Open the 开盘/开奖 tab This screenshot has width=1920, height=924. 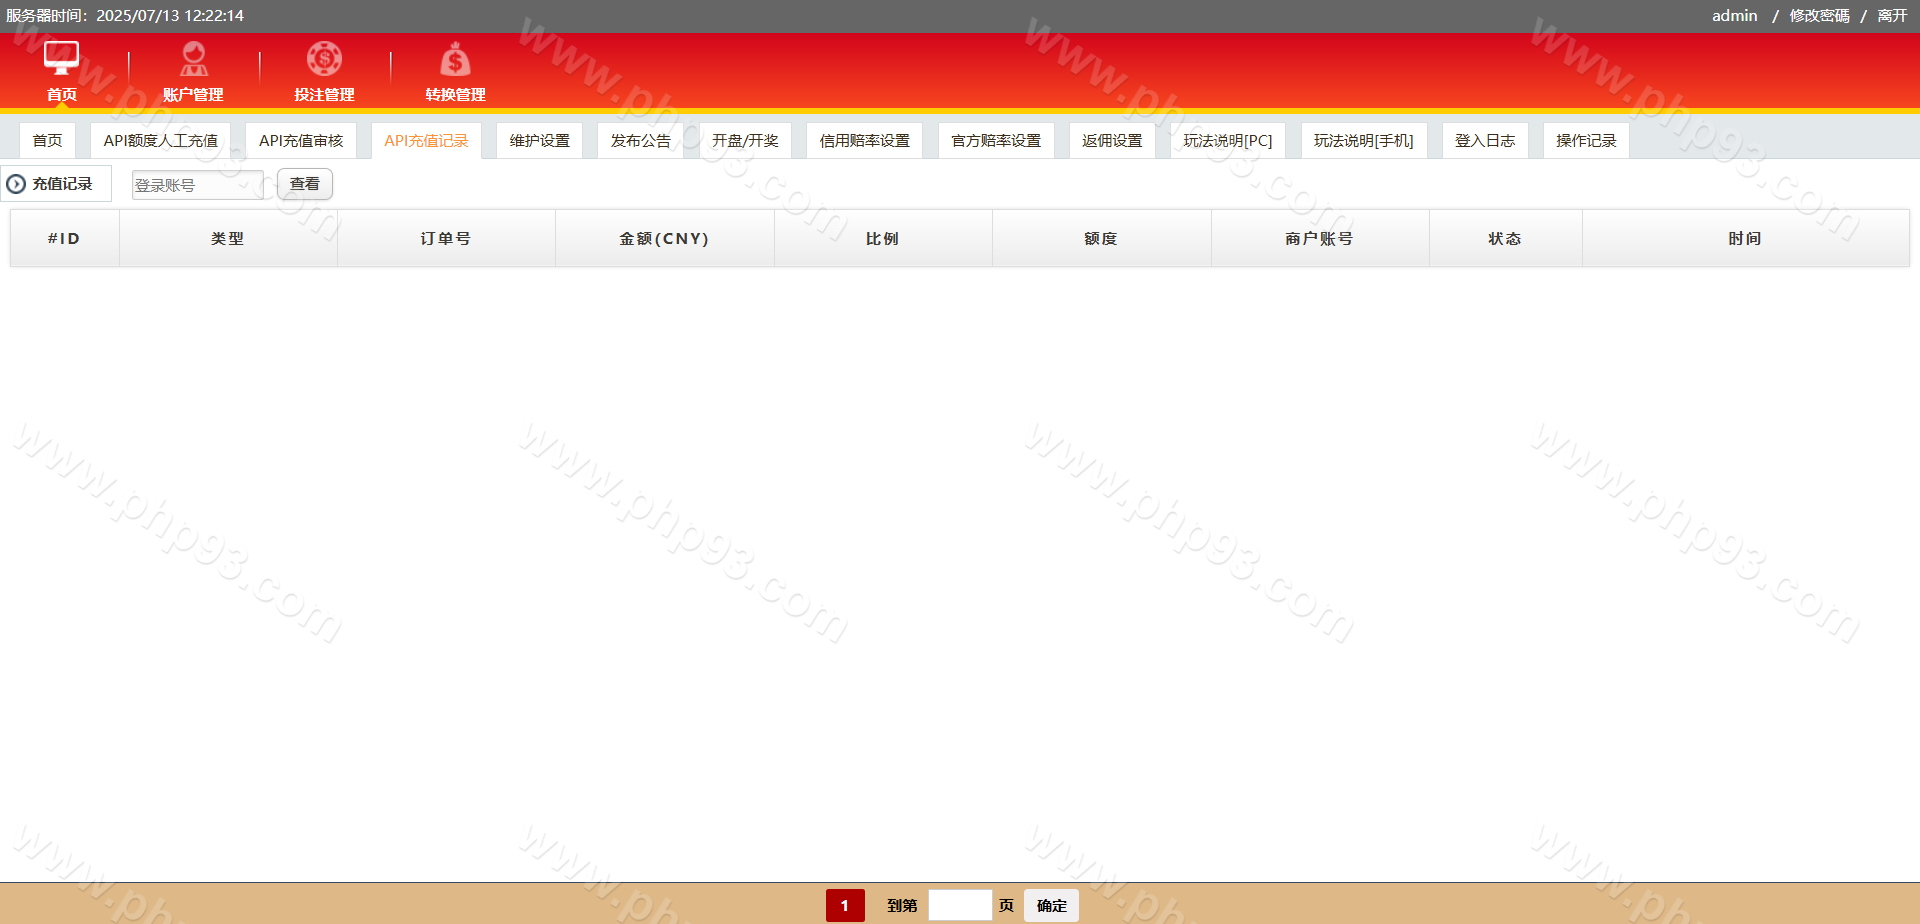pyautogui.click(x=745, y=141)
